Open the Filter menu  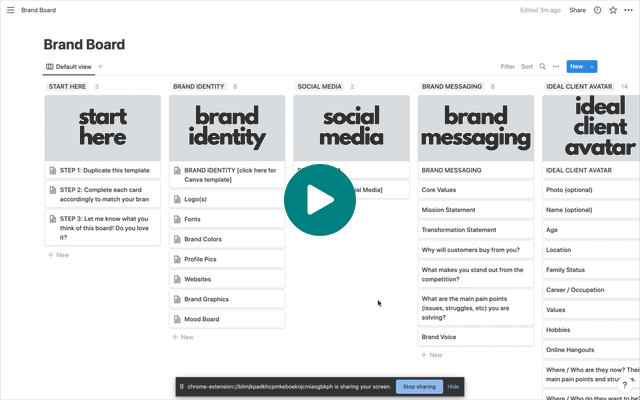point(507,67)
